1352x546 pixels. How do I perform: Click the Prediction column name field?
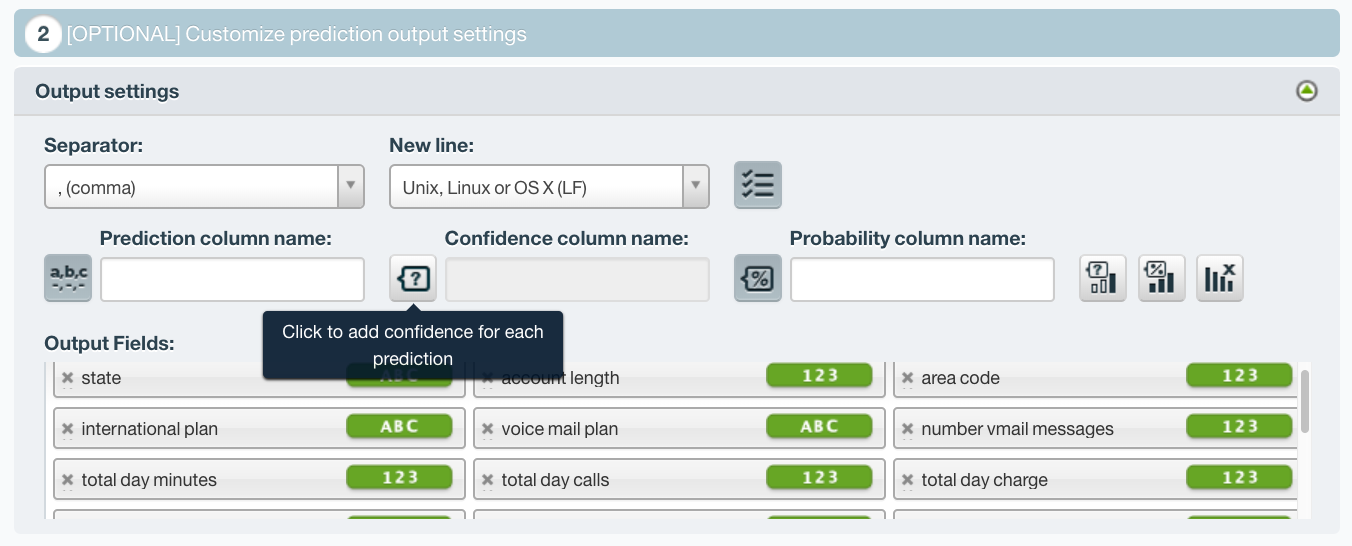pos(232,279)
